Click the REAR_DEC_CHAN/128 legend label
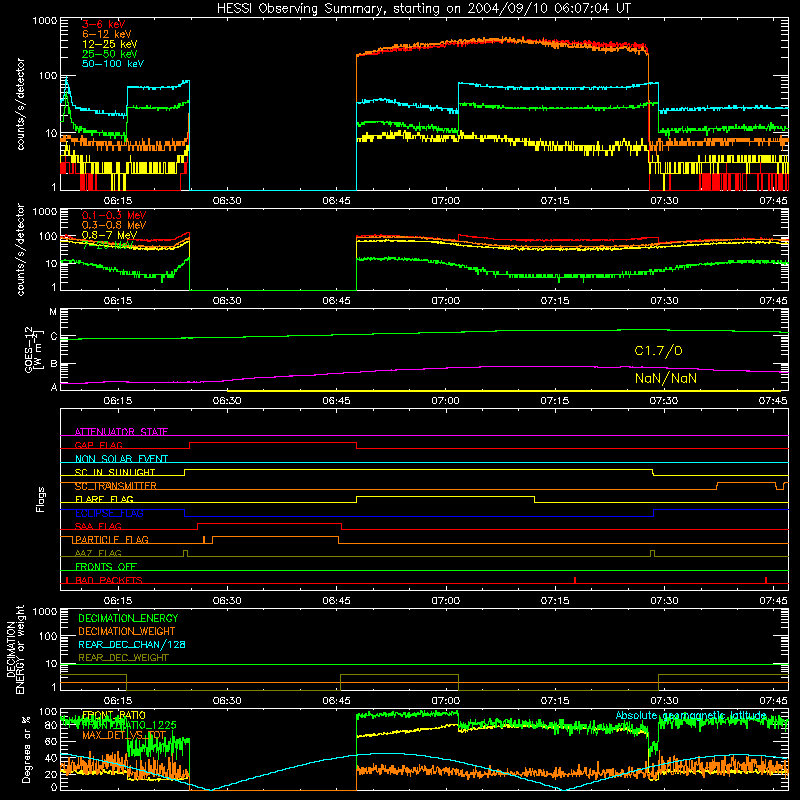The width and height of the screenshot is (800, 800). point(132,644)
